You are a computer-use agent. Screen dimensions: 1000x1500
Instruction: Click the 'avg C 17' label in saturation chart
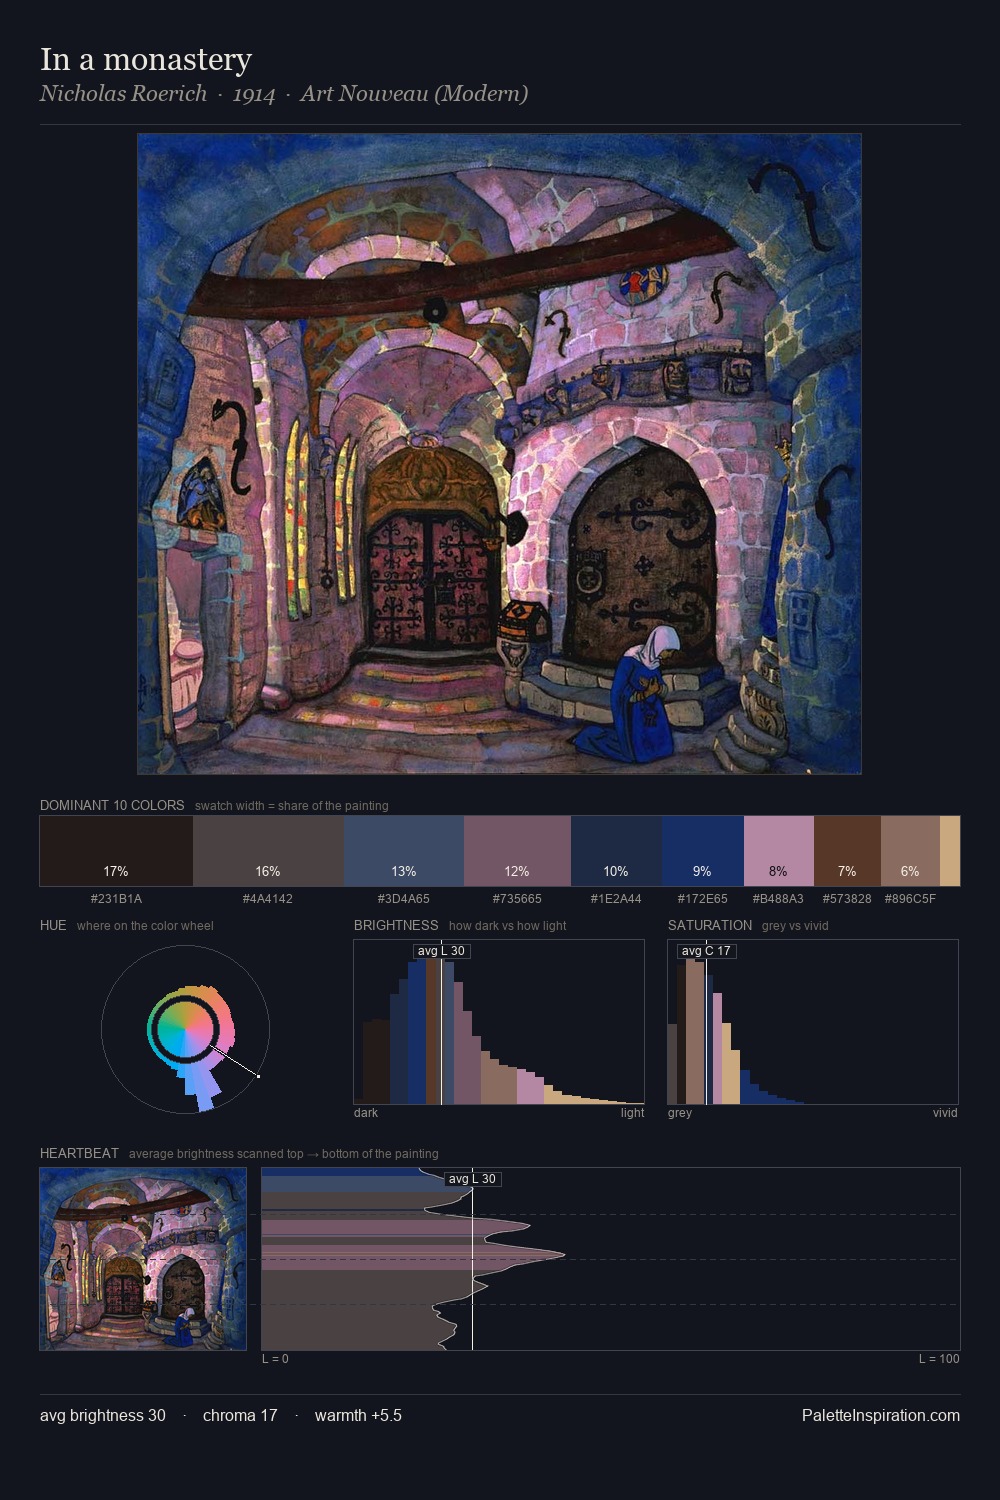[x=706, y=951]
